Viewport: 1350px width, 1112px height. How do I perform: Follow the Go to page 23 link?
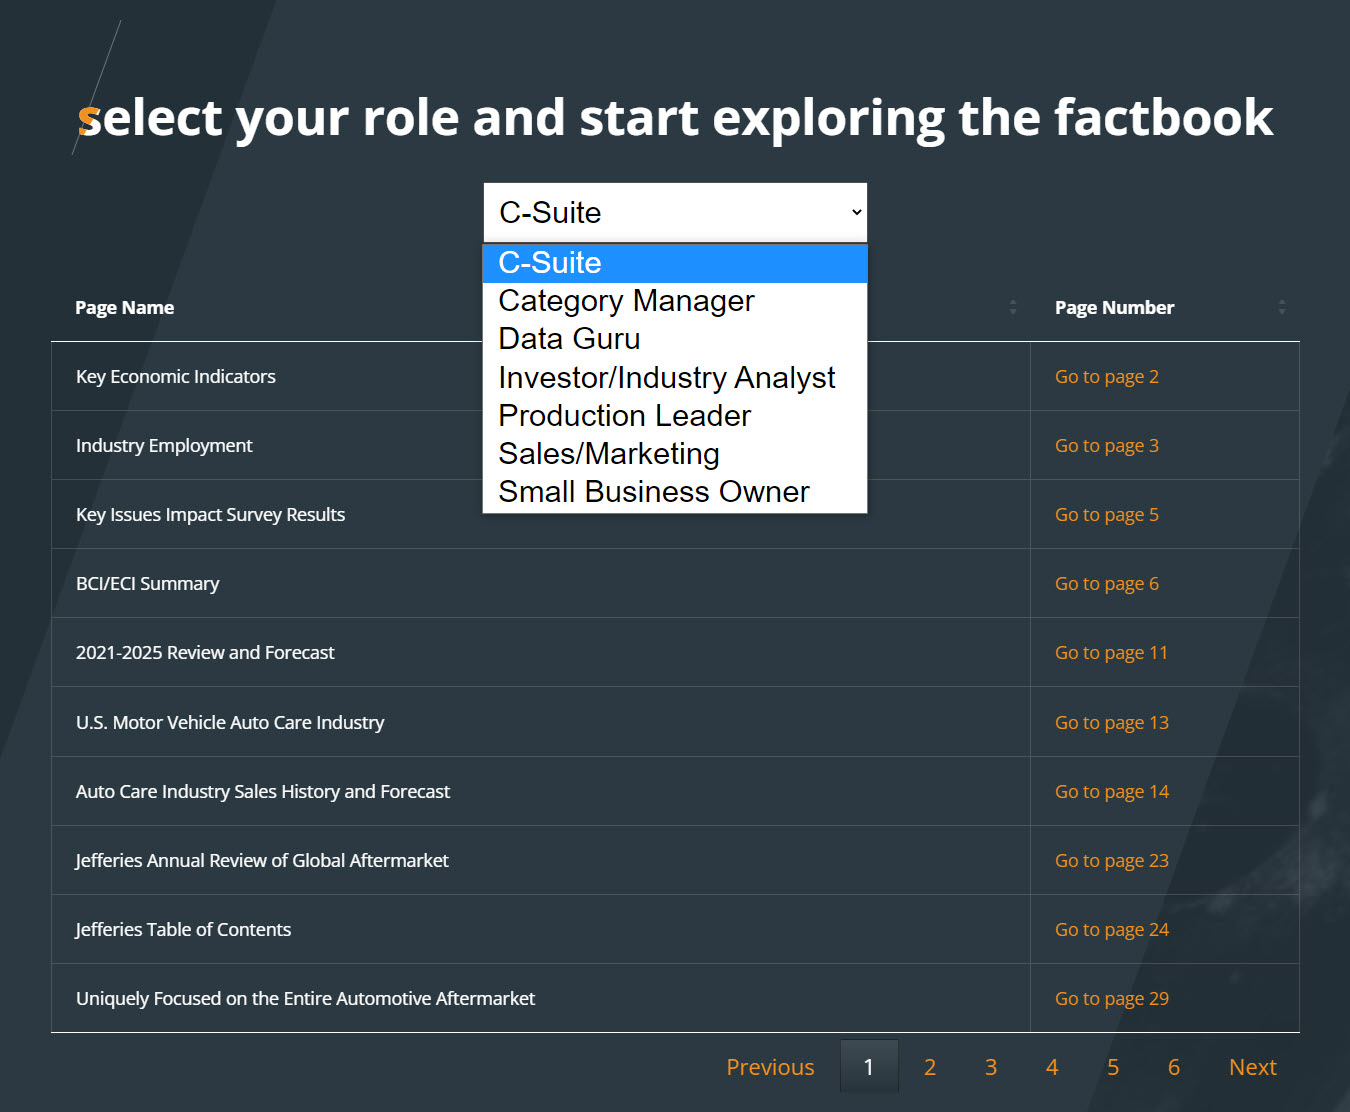(x=1112, y=861)
